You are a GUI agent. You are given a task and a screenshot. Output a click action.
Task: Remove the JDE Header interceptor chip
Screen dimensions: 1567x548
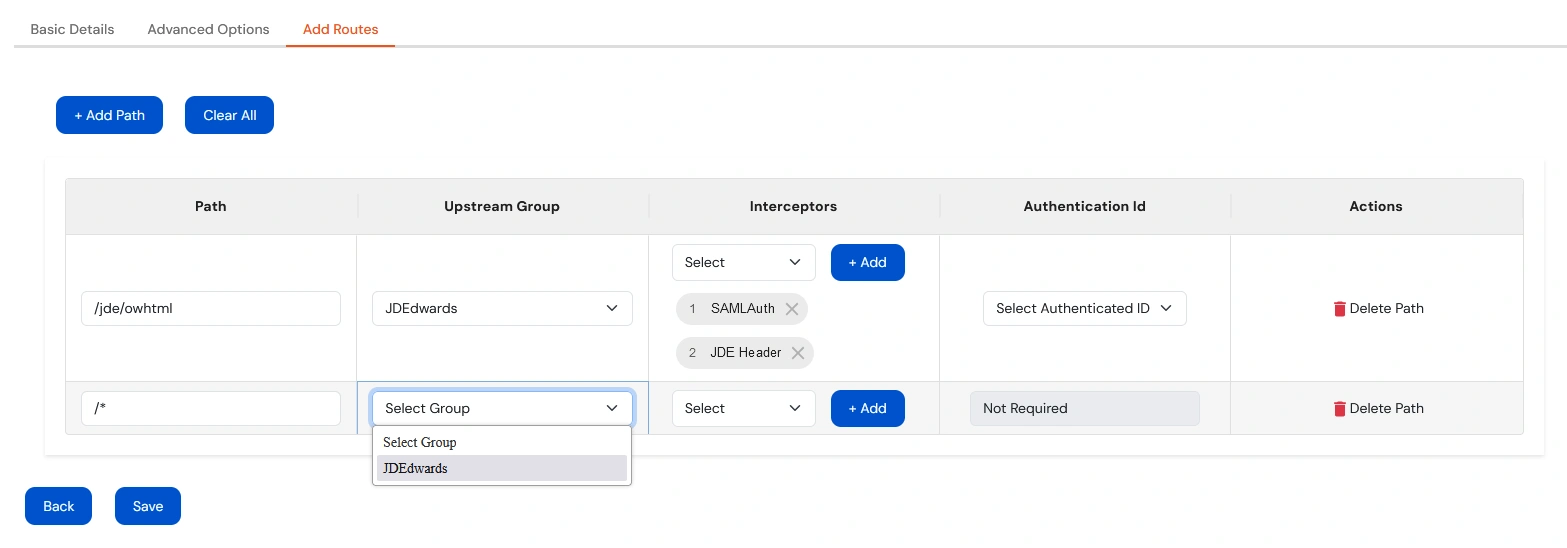tap(798, 353)
